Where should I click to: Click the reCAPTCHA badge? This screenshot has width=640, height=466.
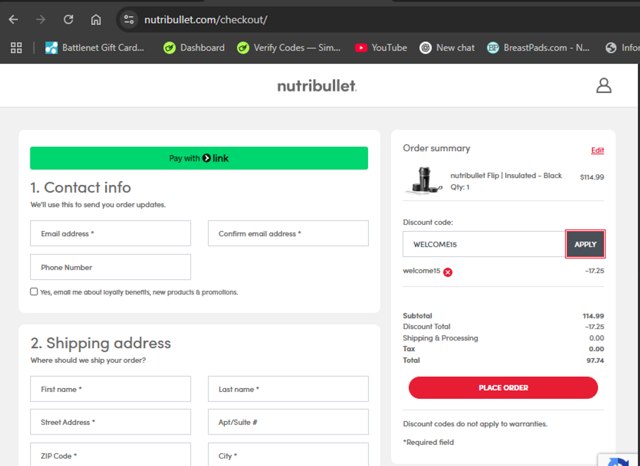click(x=619, y=460)
